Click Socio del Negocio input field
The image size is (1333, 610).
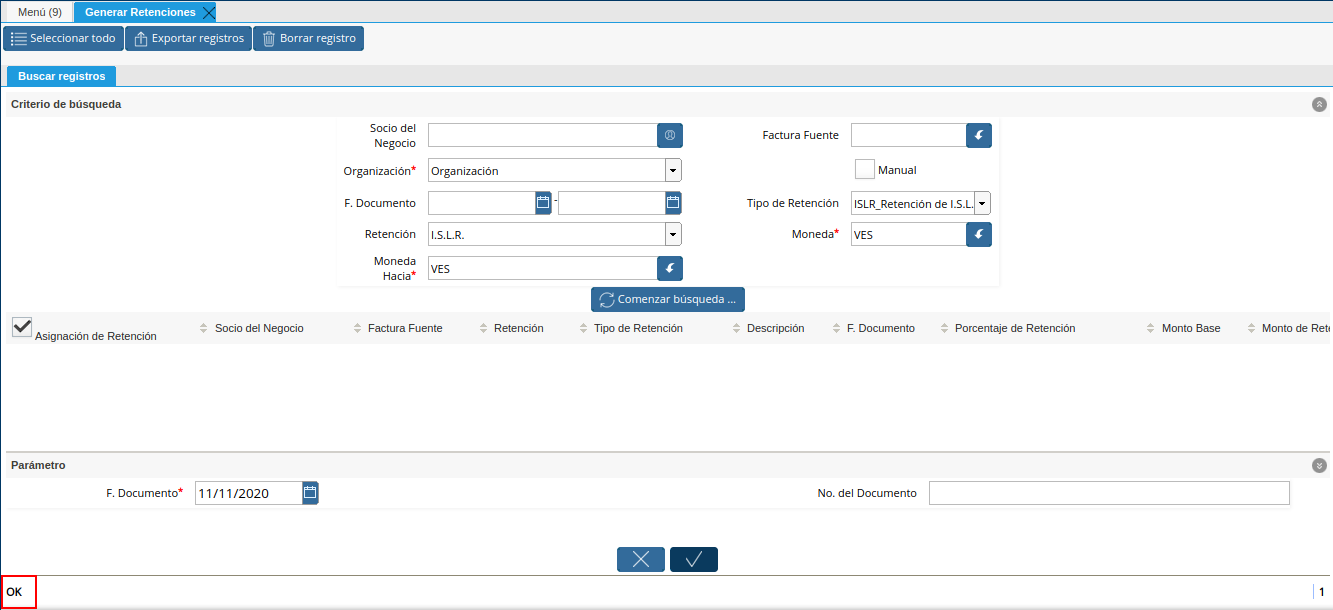click(542, 135)
